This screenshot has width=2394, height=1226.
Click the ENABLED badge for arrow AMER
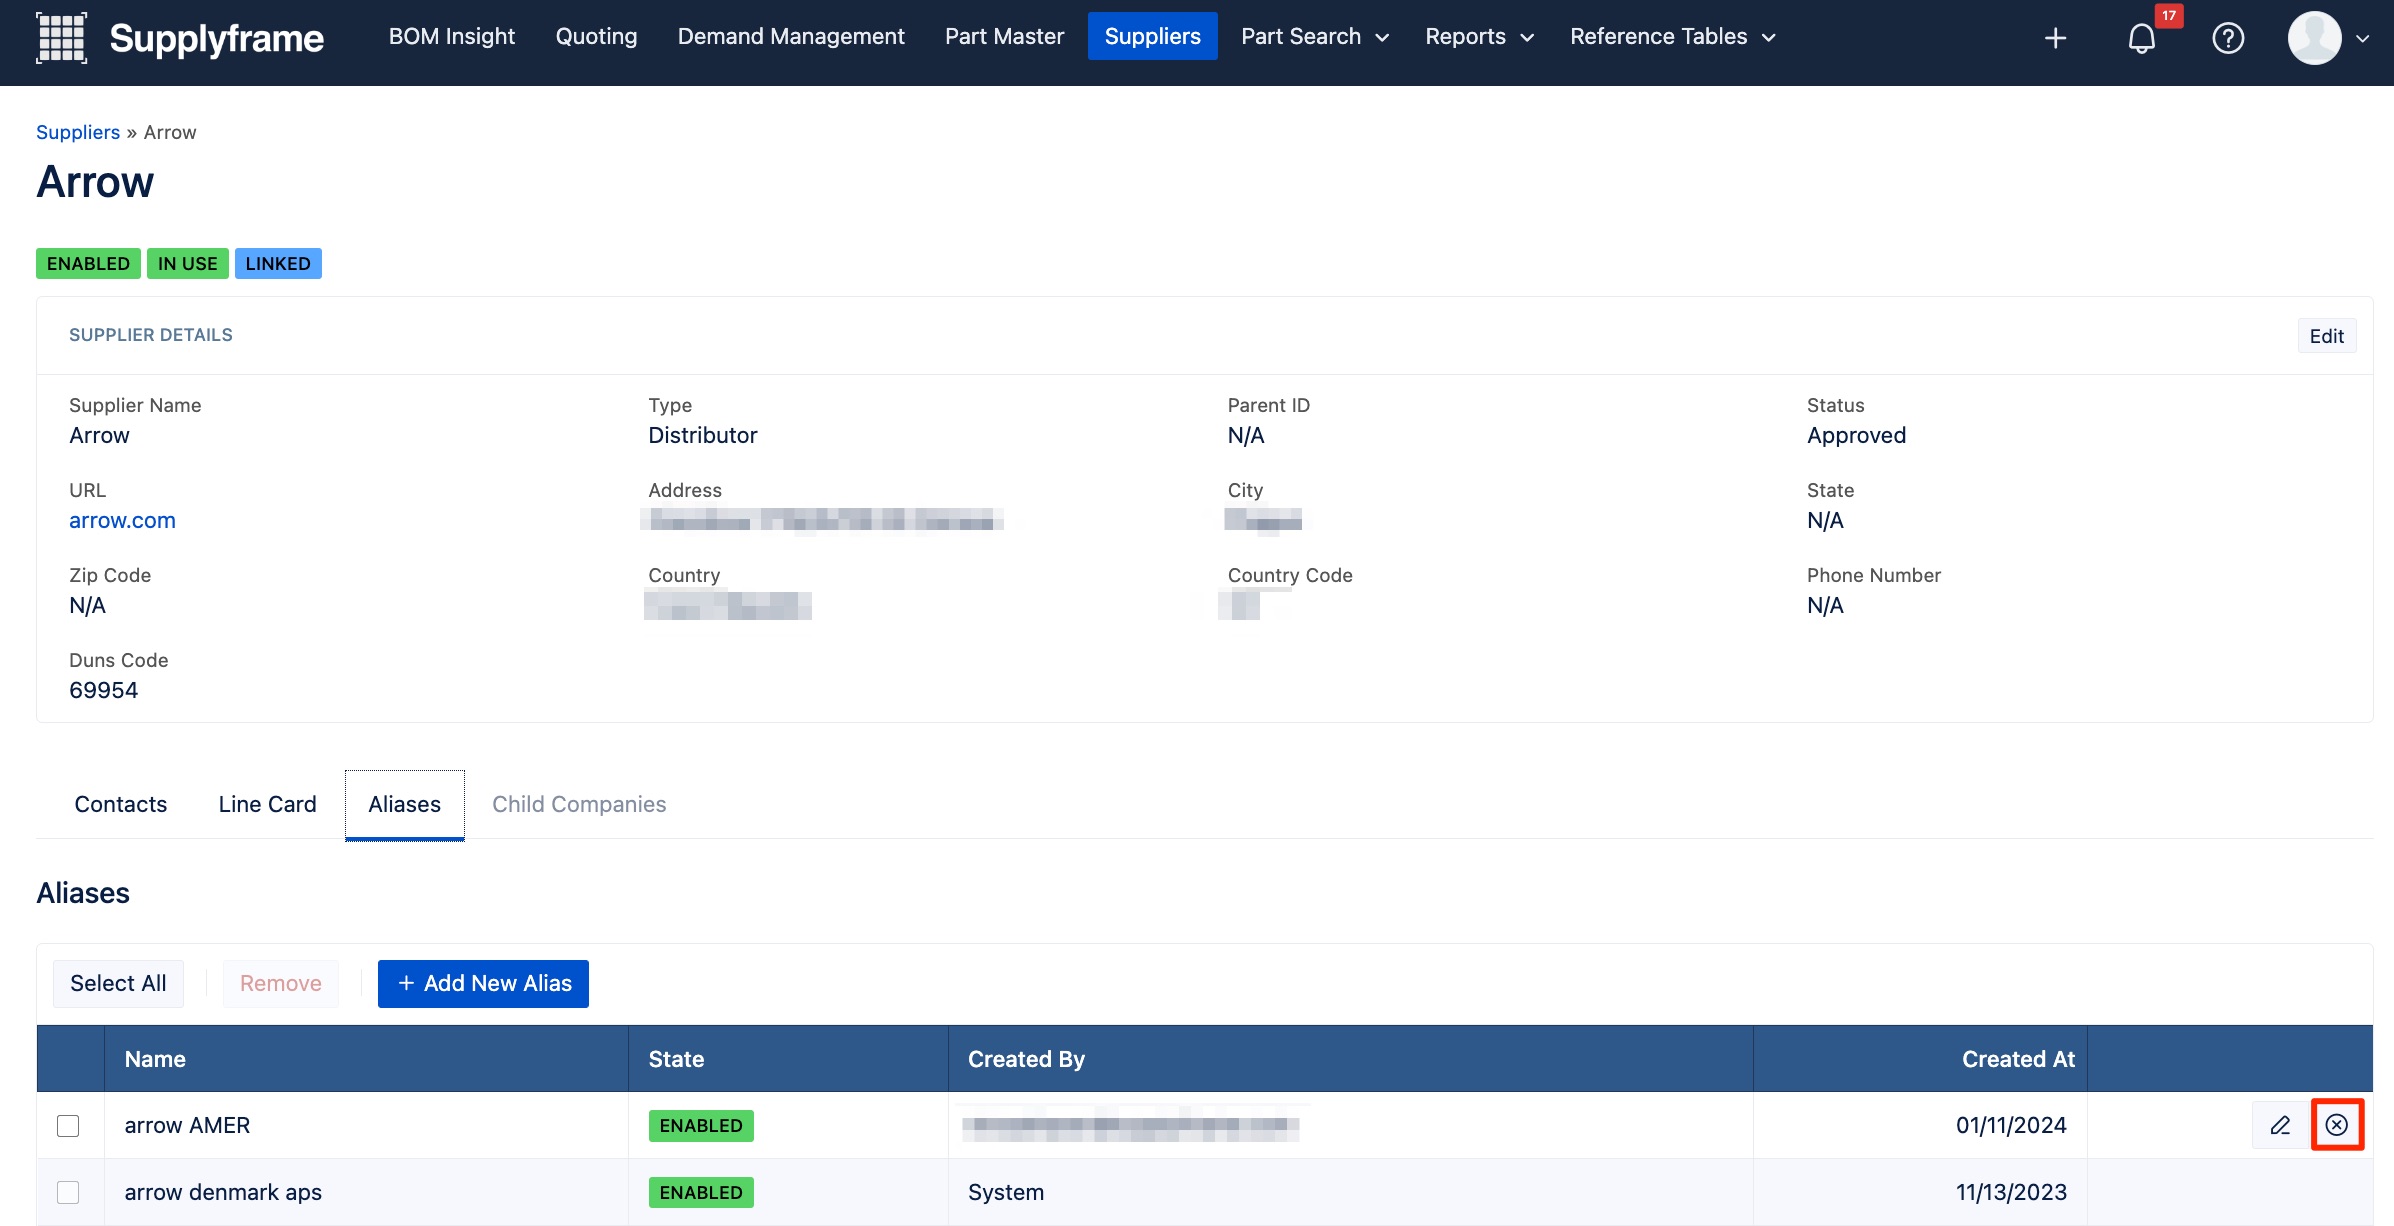(x=701, y=1126)
